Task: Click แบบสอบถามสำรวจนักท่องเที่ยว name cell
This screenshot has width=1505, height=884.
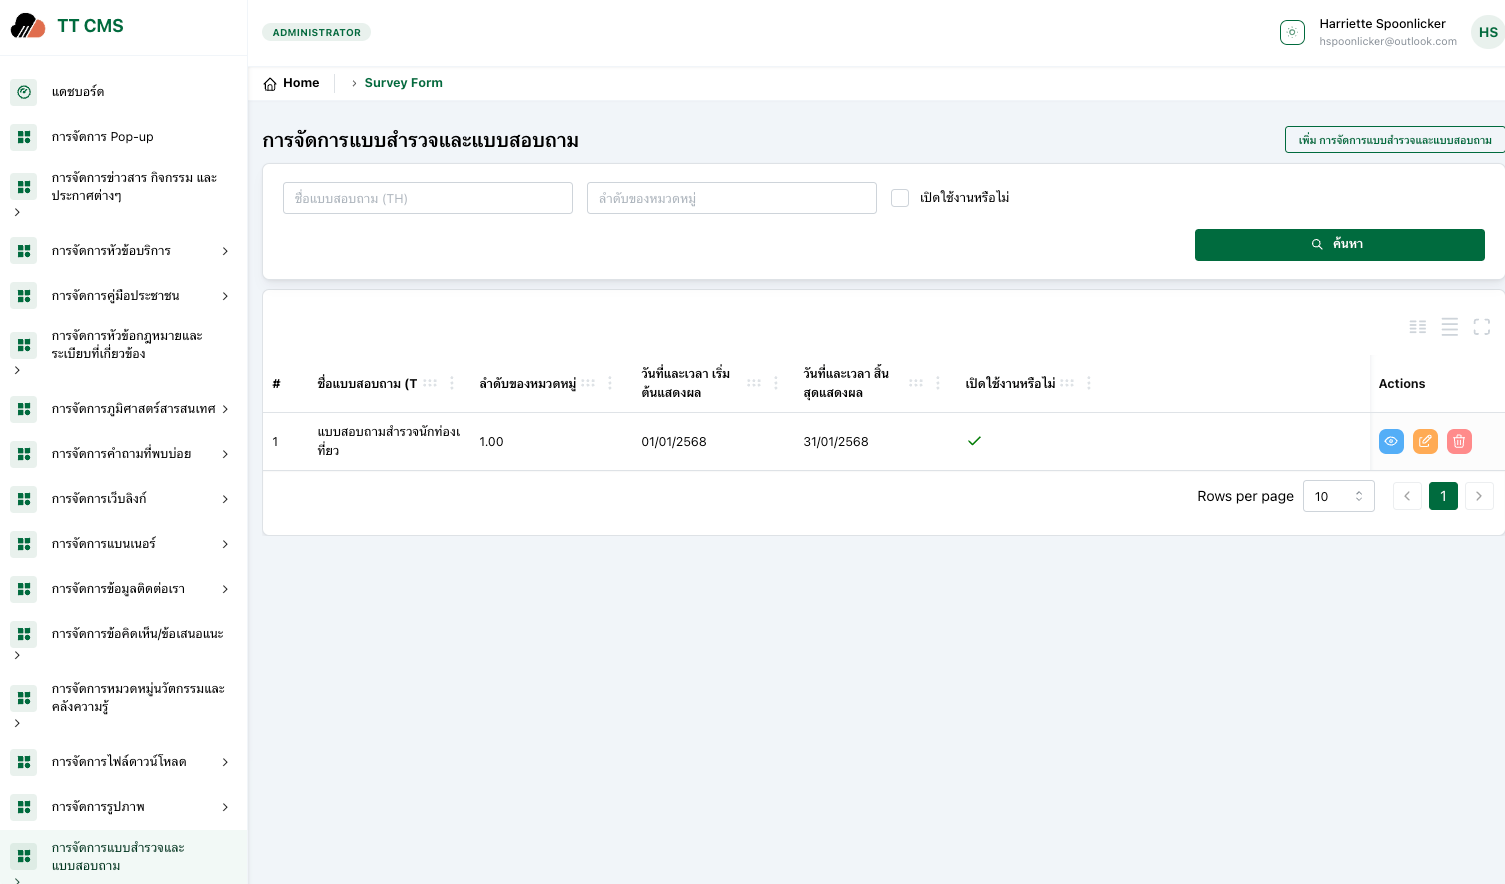Action: pyautogui.click(x=389, y=441)
